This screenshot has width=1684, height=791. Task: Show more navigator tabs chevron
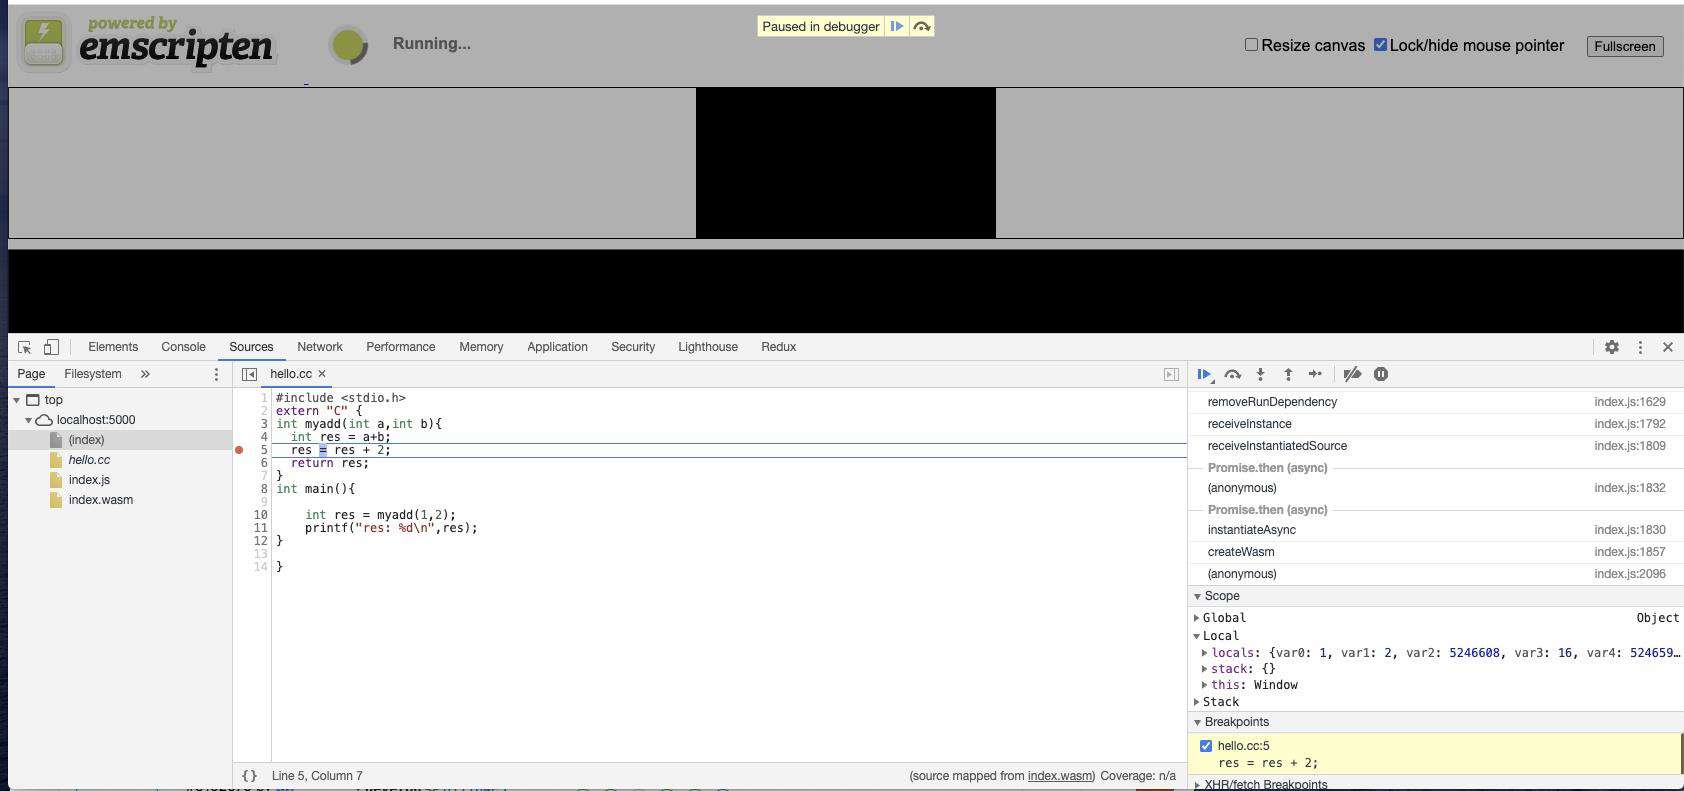click(145, 374)
